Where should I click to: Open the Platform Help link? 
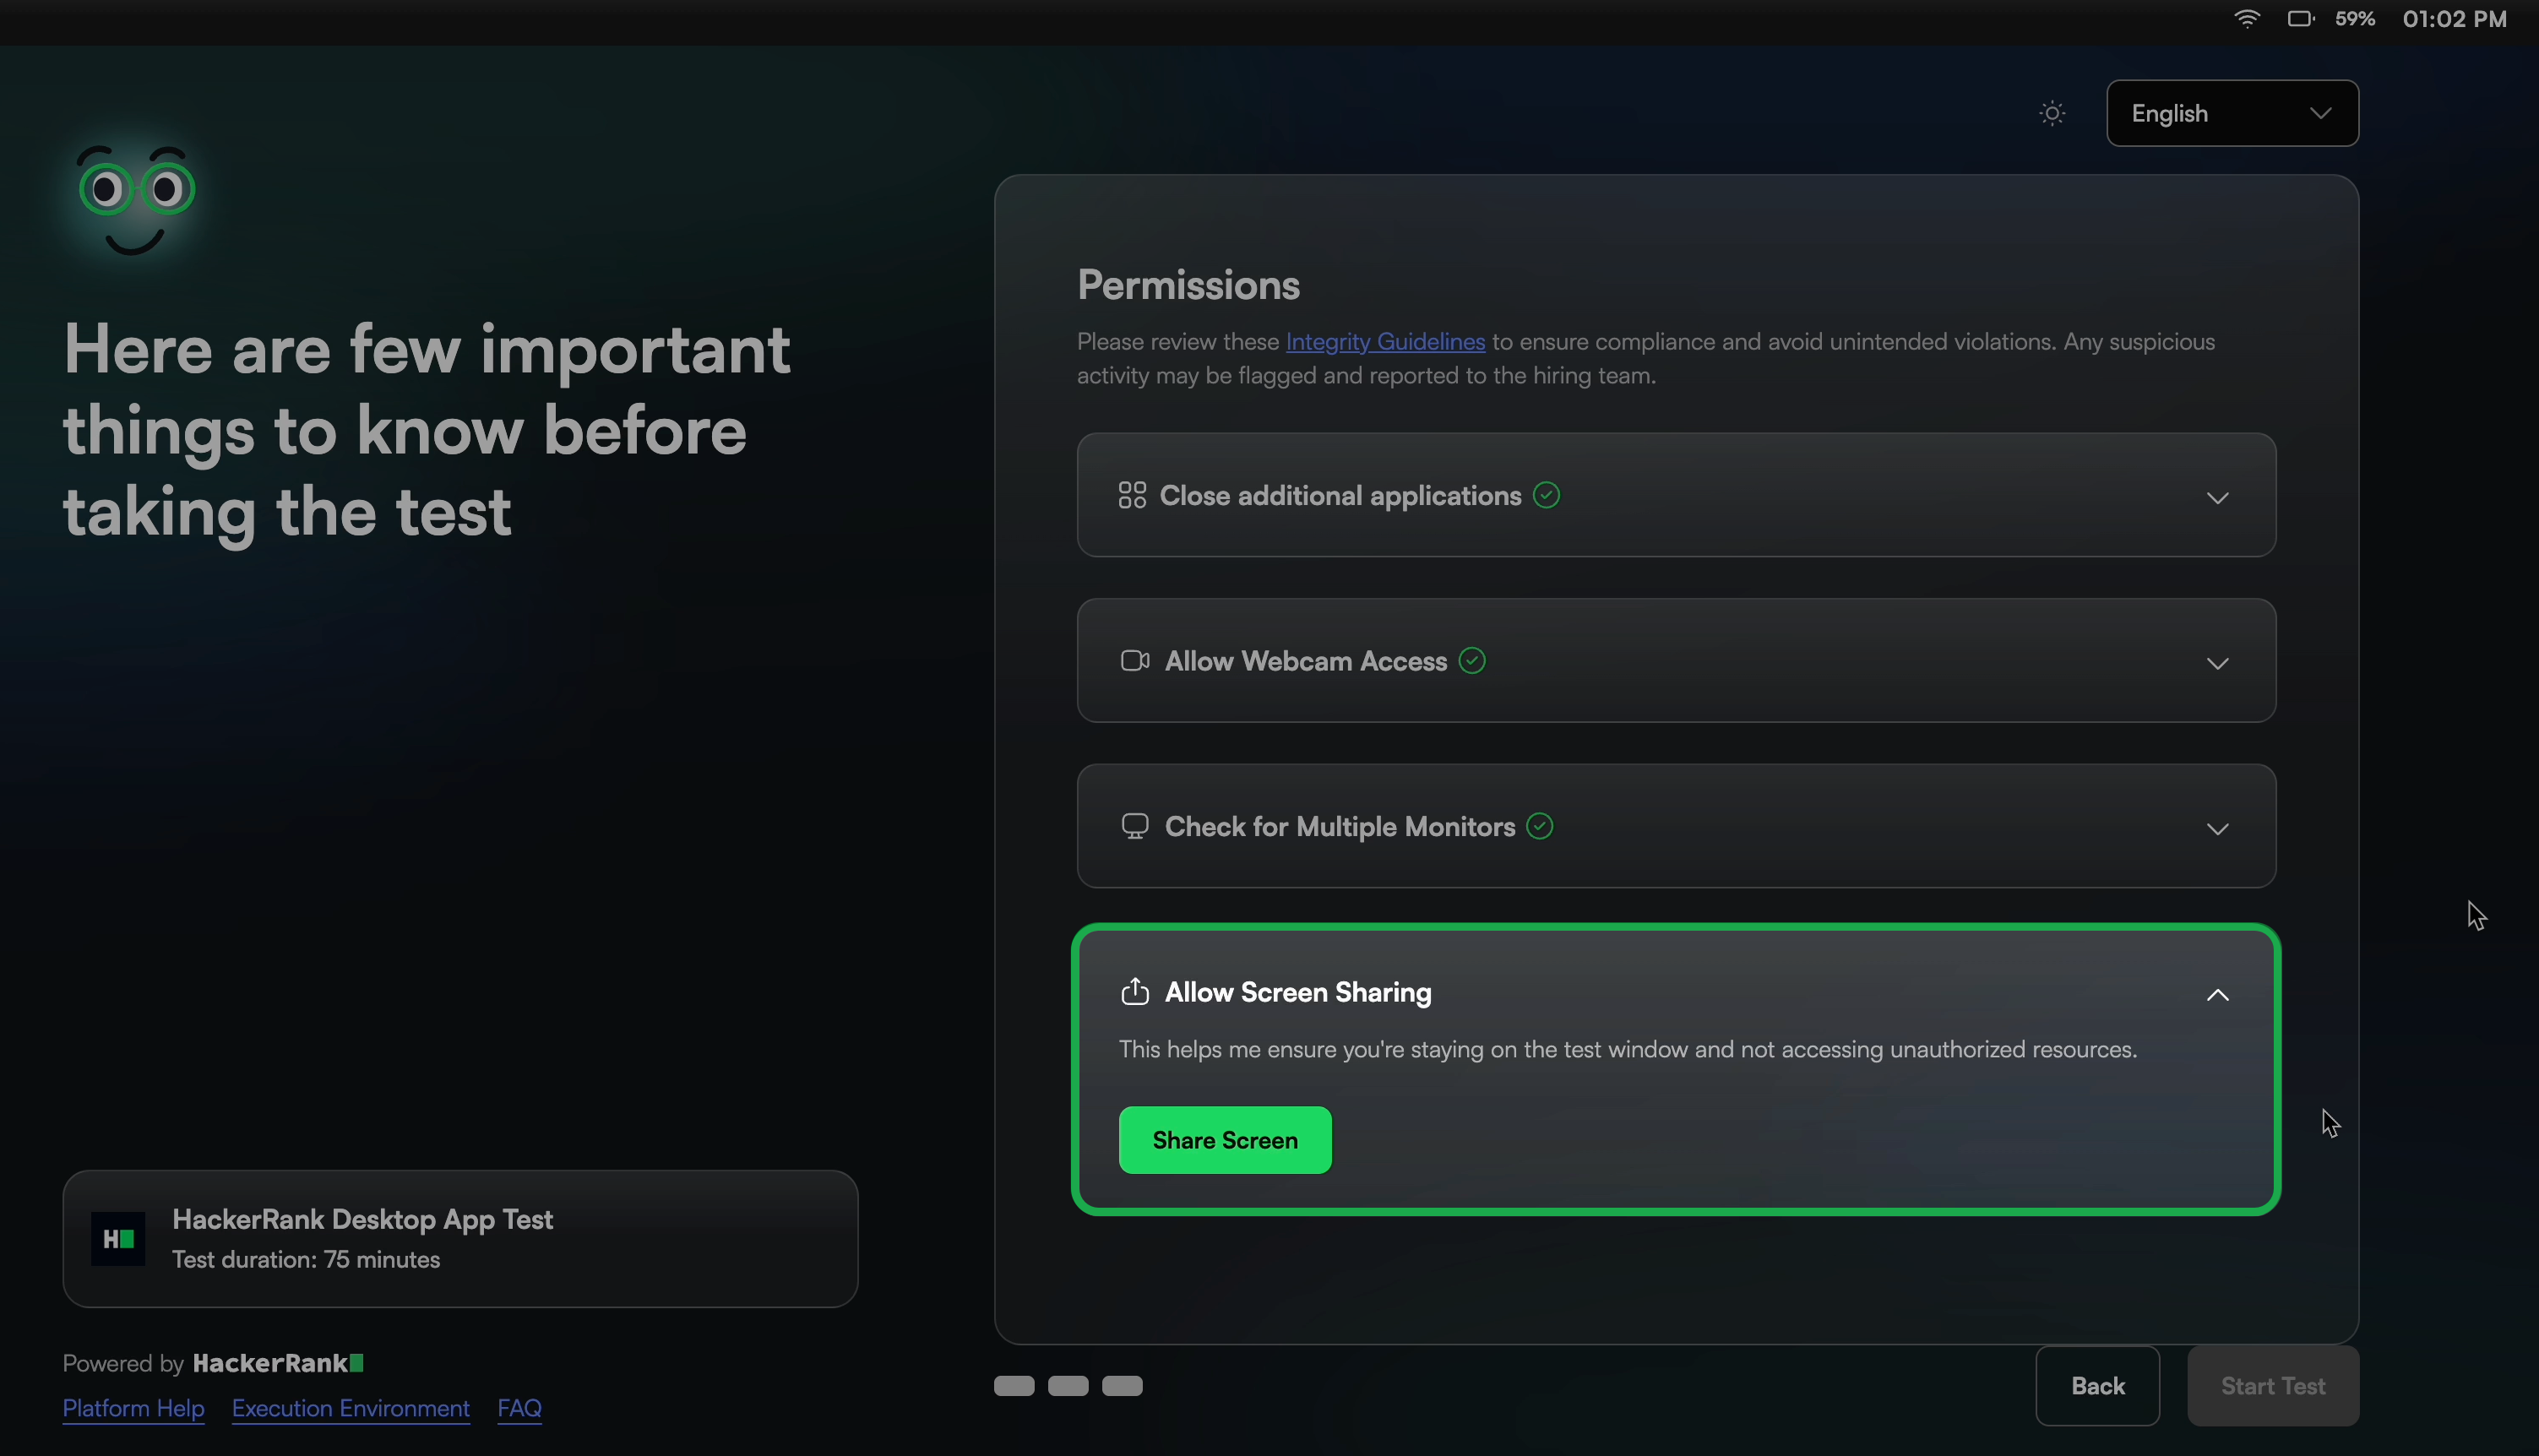(133, 1408)
